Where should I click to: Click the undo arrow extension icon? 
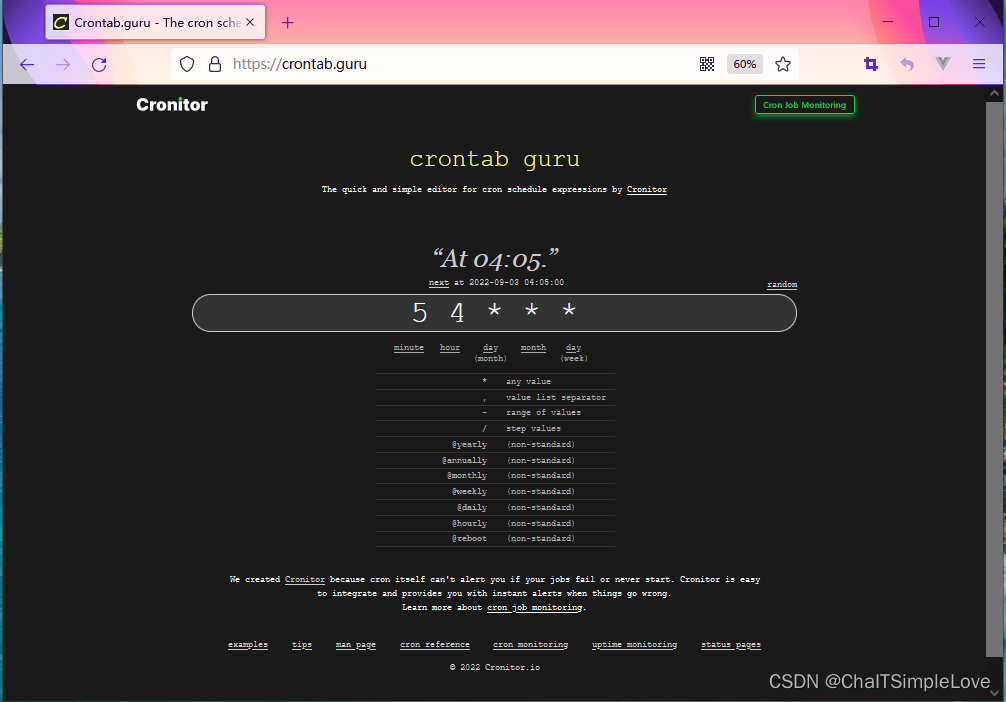(x=907, y=64)
